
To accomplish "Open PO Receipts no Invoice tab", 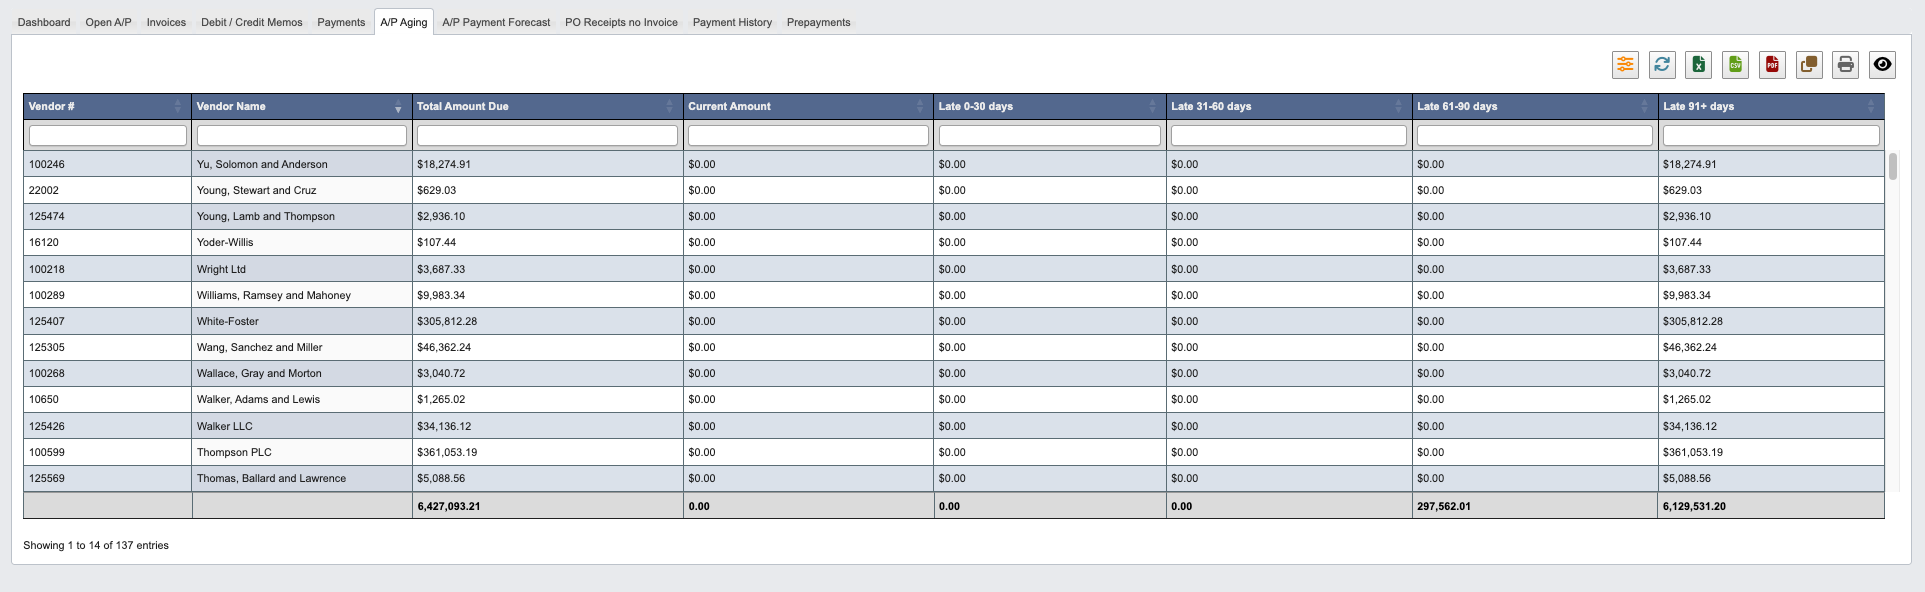I will tap(621, 22).
